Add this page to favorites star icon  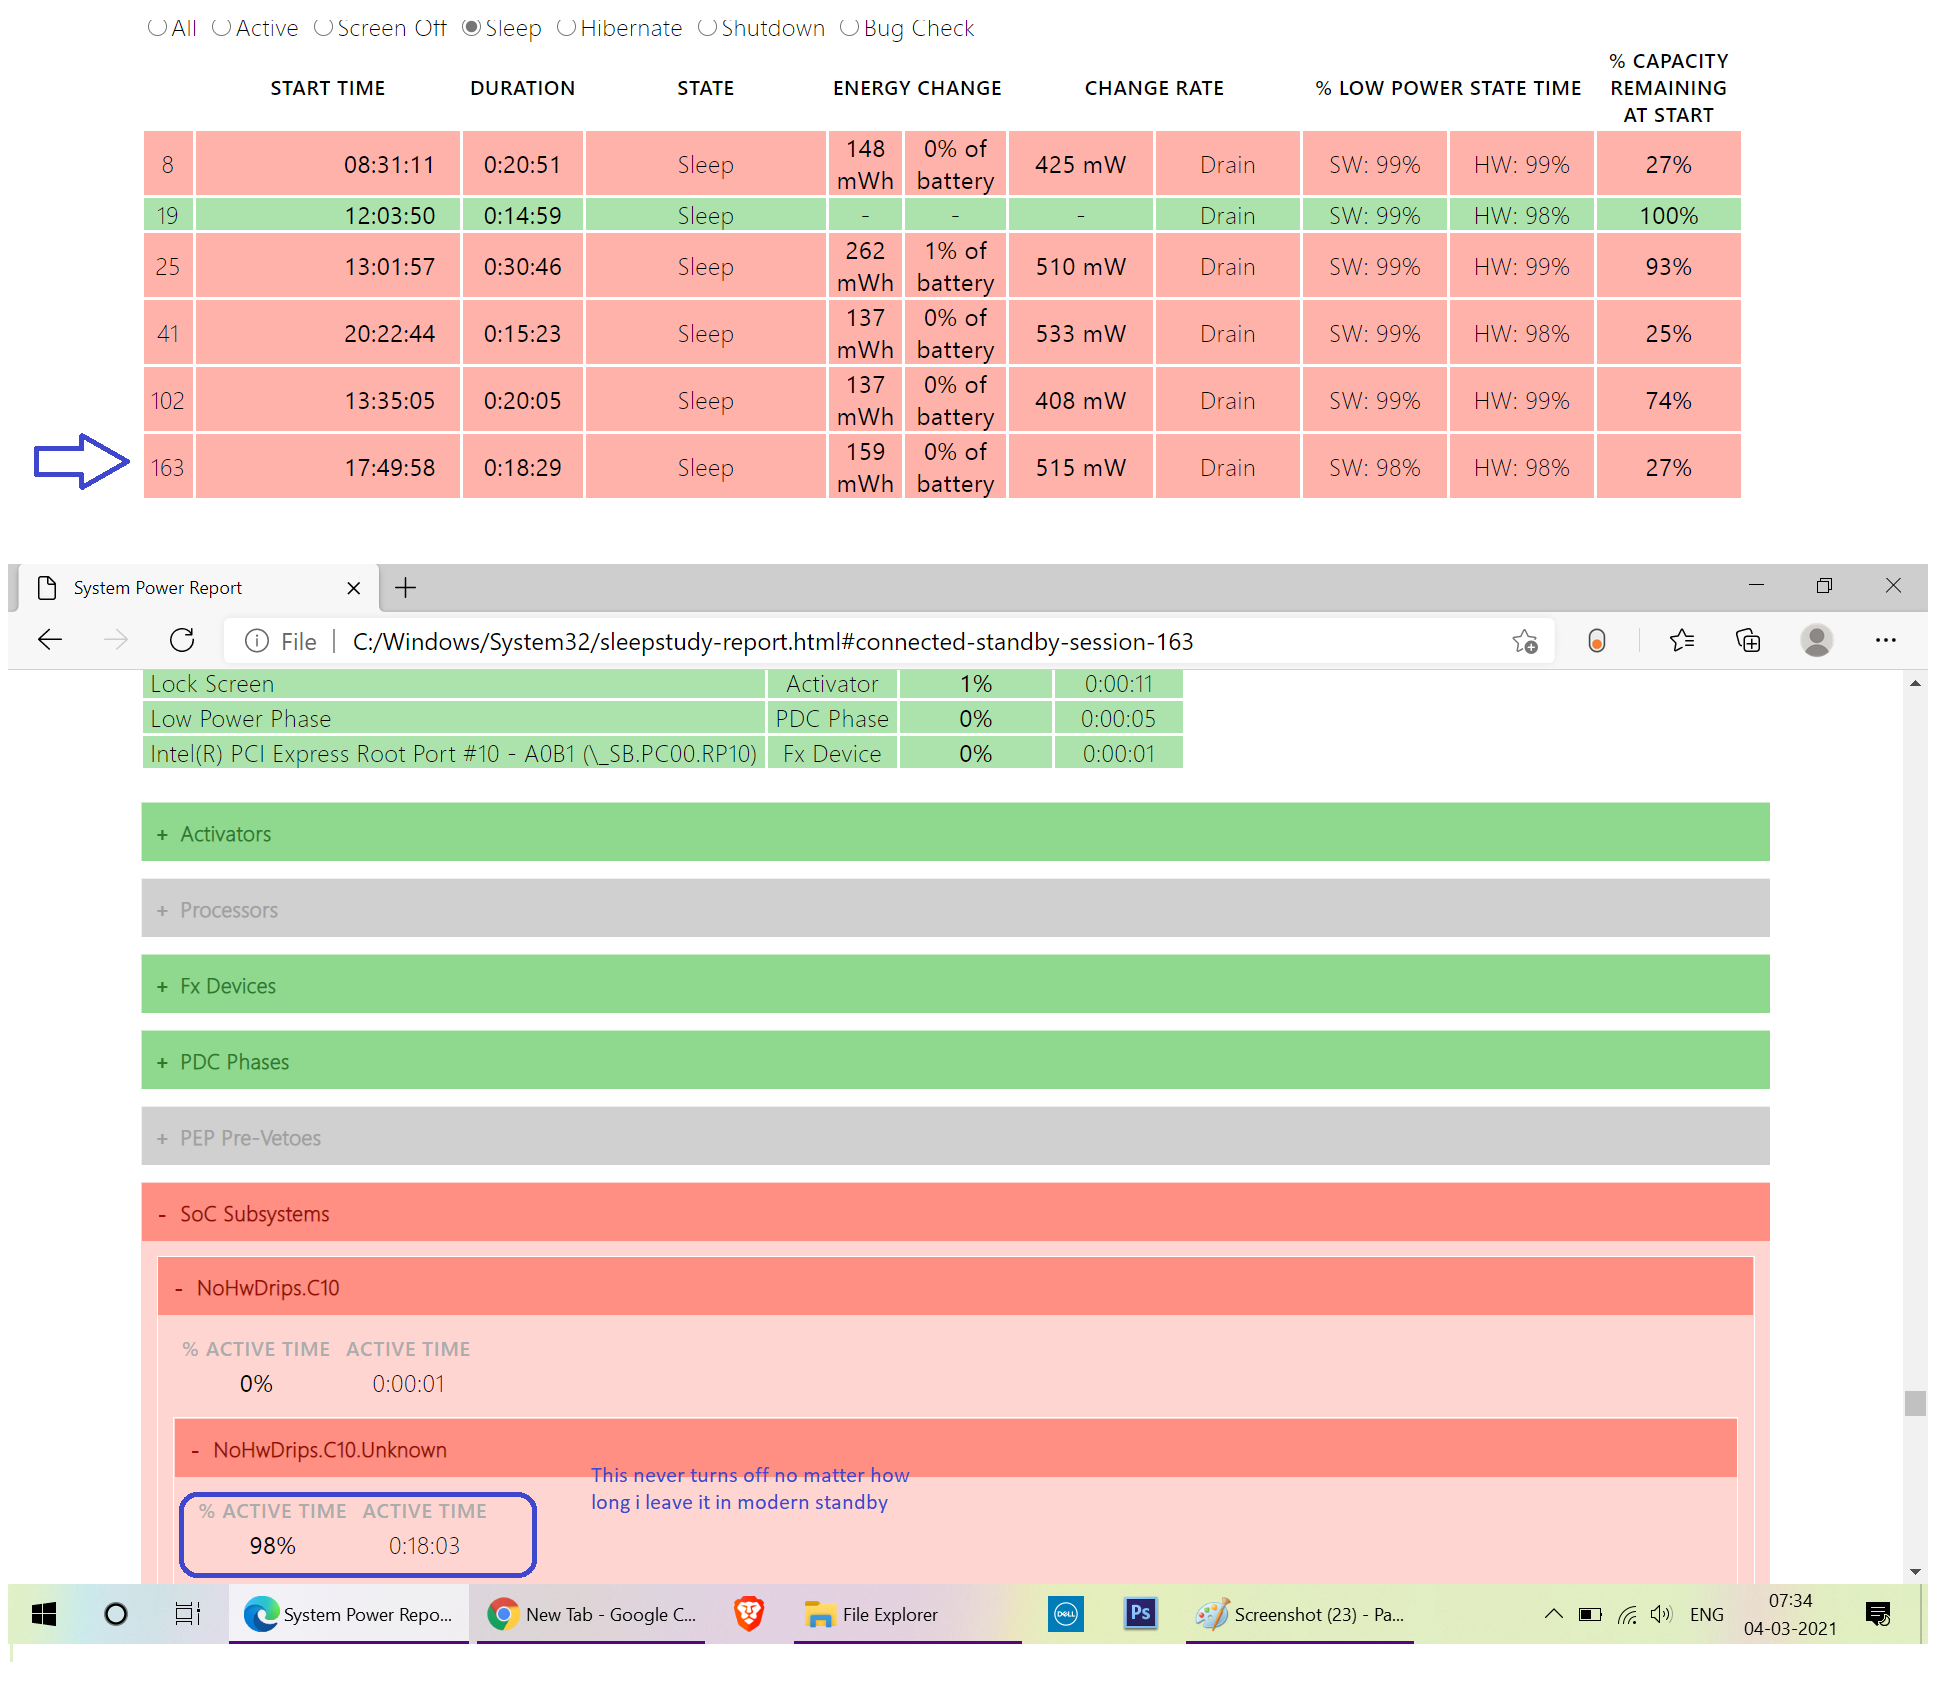[1524, 641]
